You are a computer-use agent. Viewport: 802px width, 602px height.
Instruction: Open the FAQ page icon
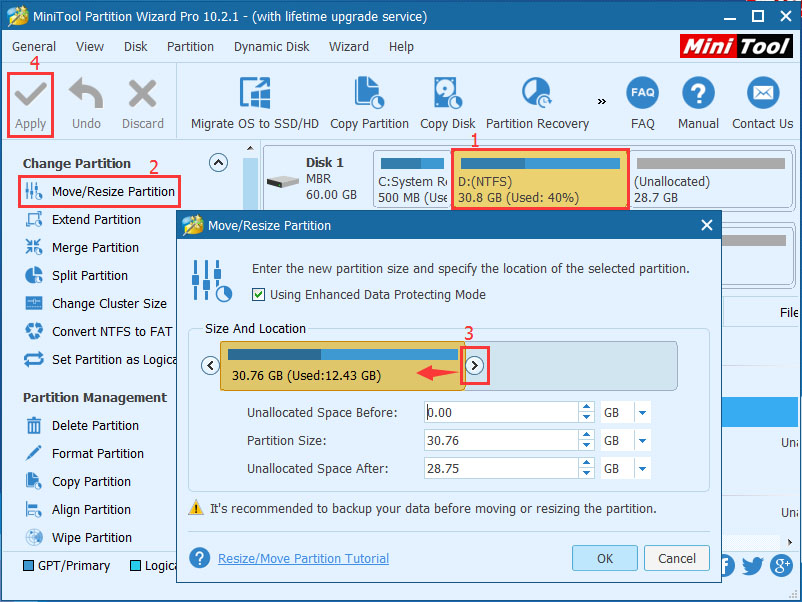(642, 93)
